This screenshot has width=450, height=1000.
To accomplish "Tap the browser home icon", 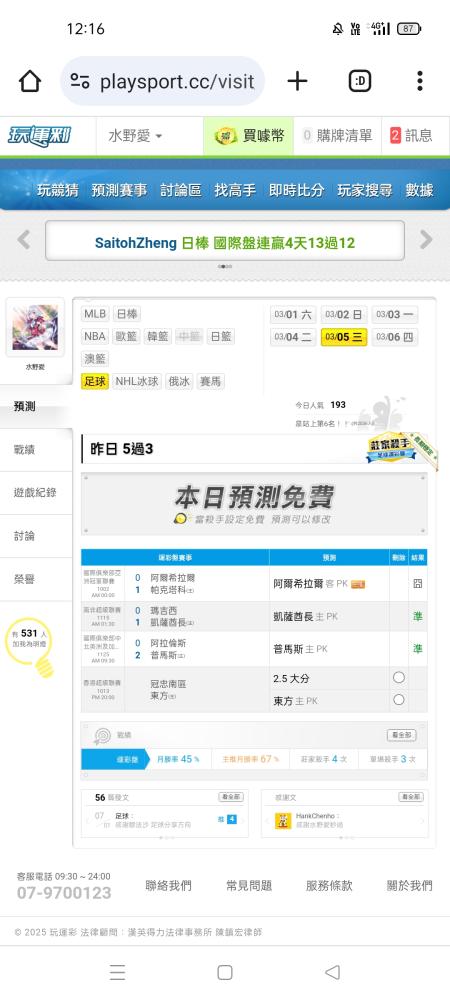I will 30,81.
